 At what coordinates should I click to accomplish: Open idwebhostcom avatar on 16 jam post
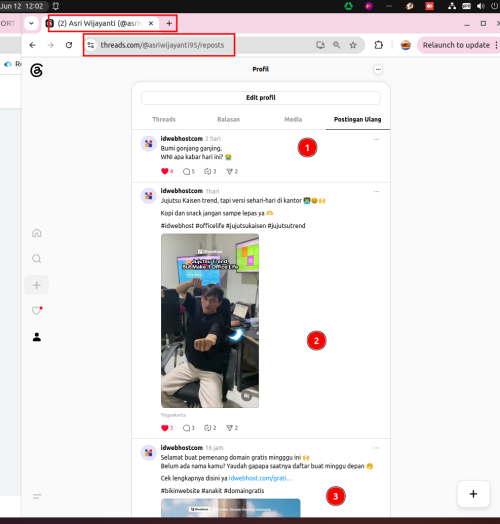tap(149, 452)
